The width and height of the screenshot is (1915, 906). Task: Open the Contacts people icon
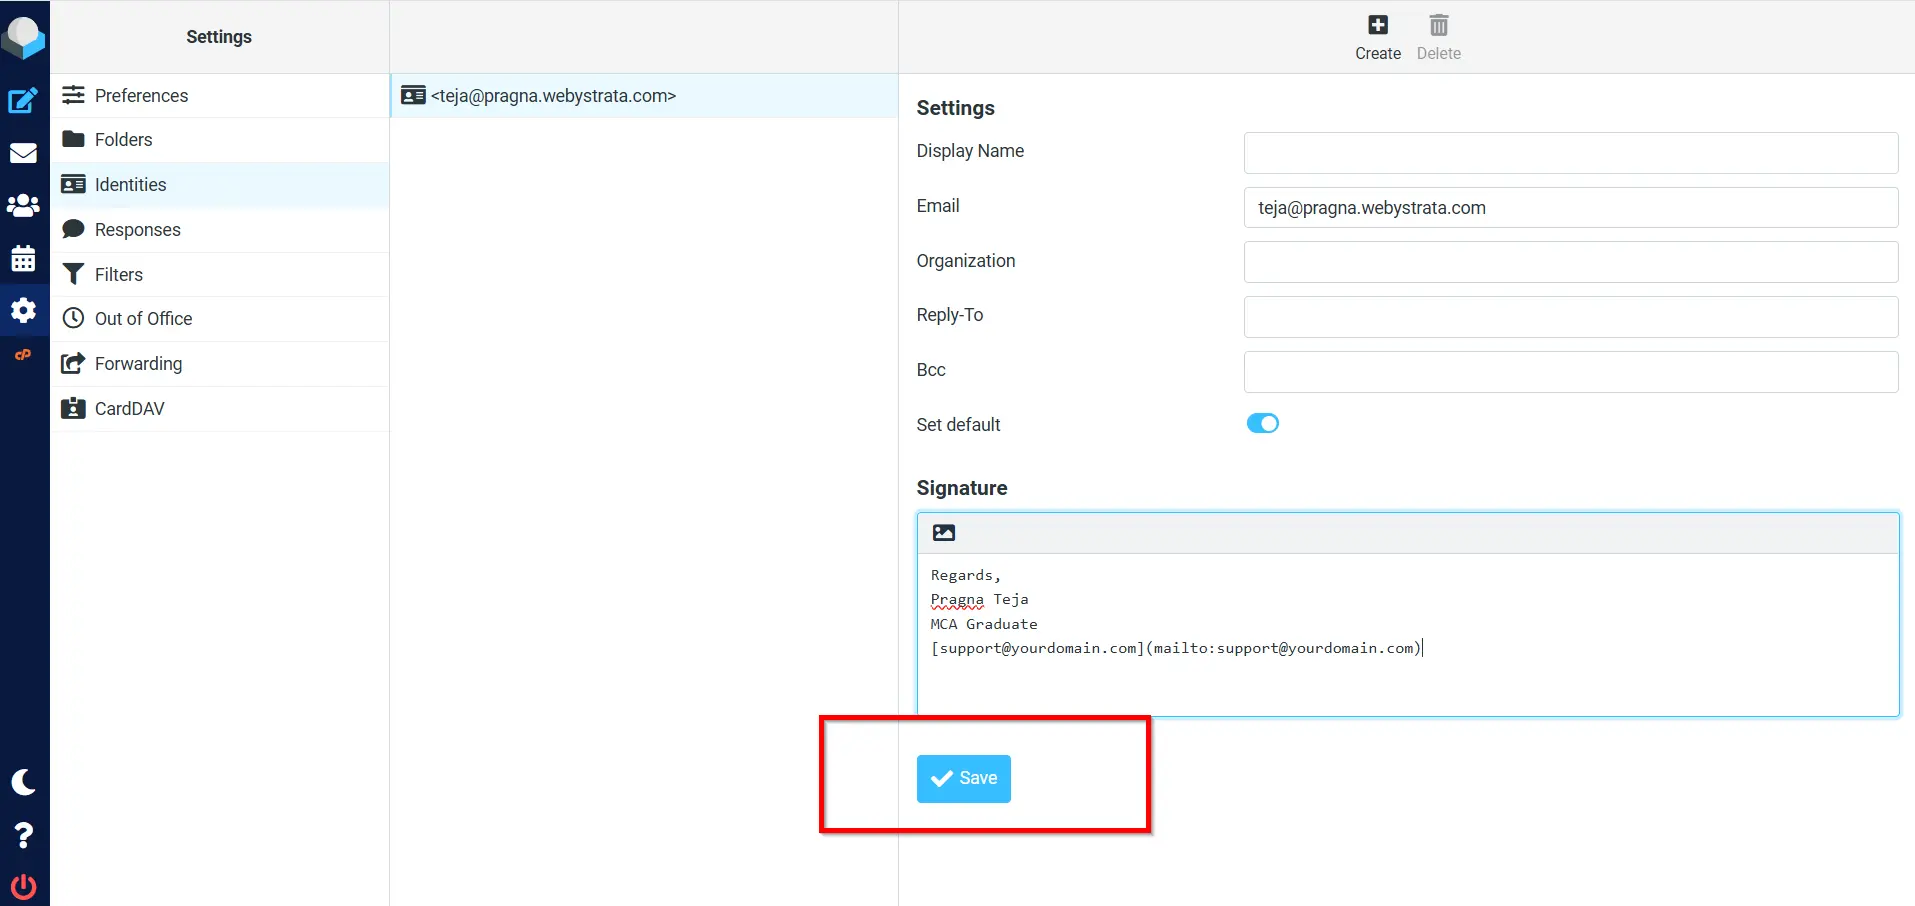coord(24,206)
